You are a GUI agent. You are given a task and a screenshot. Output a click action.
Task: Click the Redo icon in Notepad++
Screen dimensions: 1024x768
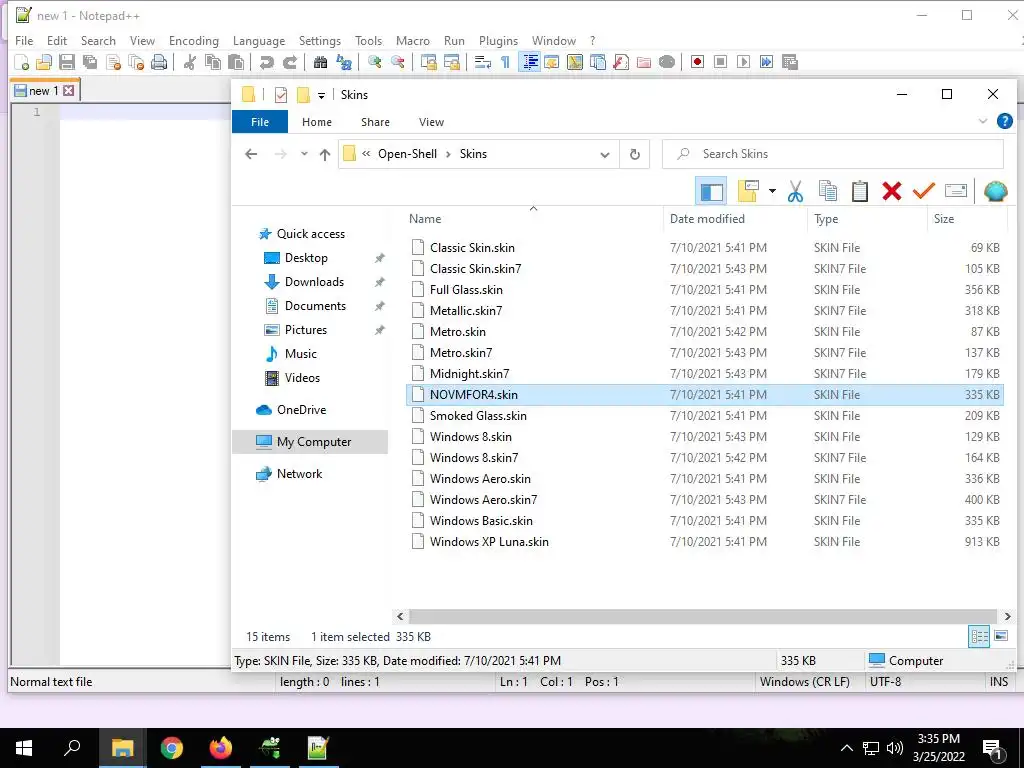pyautogui.click(x=290, y=62)
